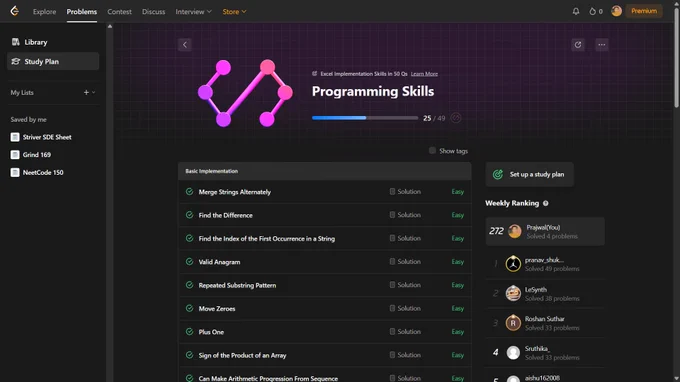Viewport: 680px width, 382px height.
Task: Click the streak flame counter icon
Action: (592, 11)
